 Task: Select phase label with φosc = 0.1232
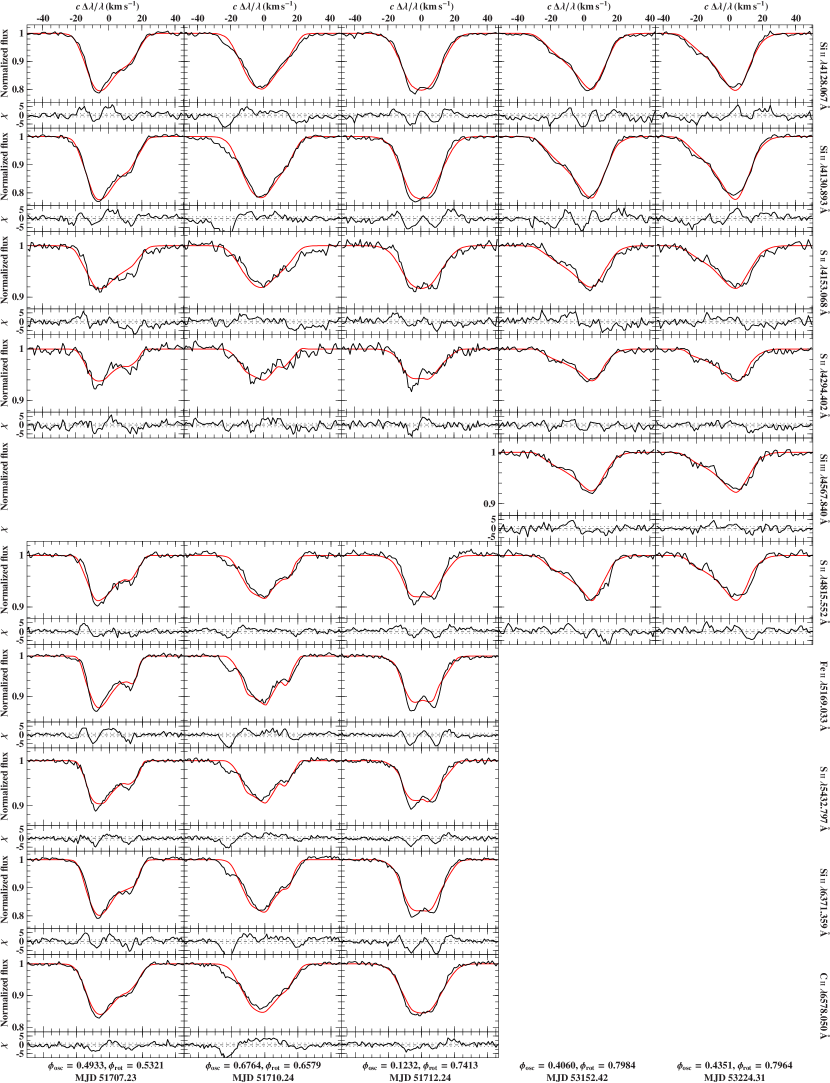[x=419, y=1065]
